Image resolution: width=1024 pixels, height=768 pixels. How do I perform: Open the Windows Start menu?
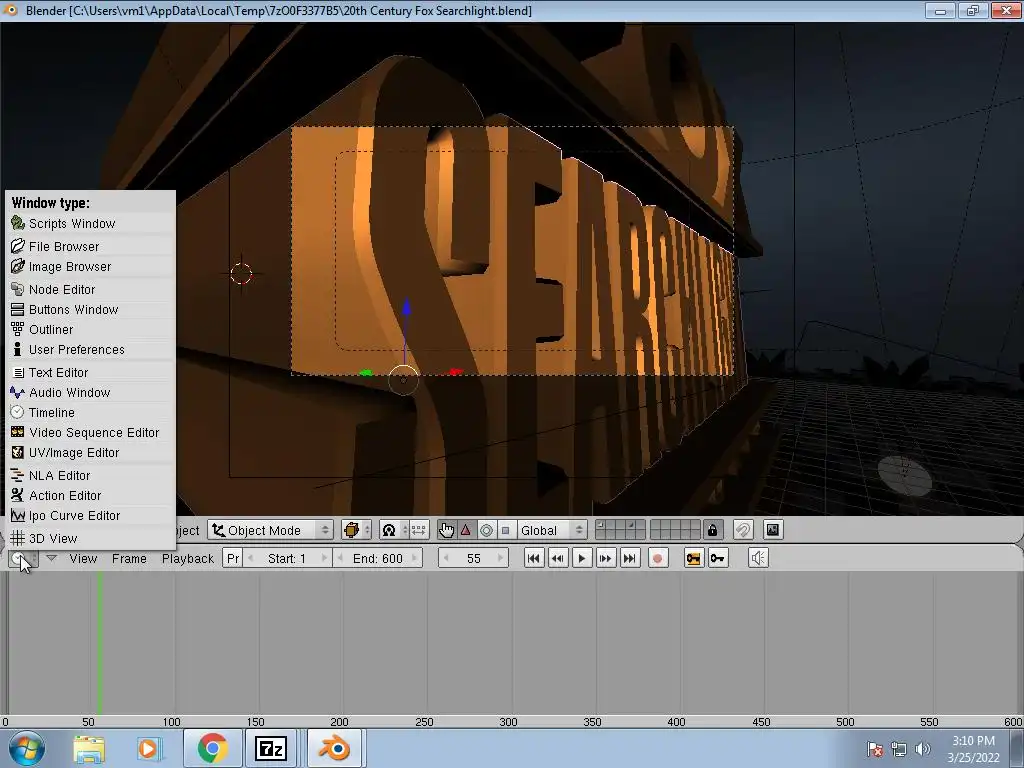(x=27, y=748)
